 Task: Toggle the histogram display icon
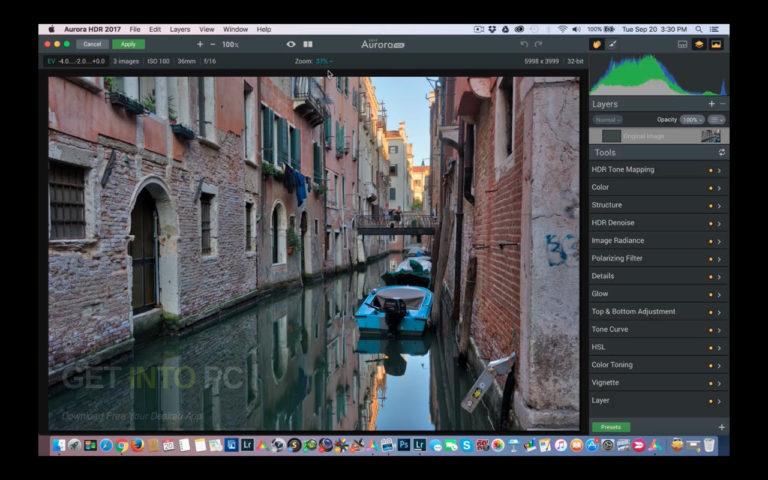[x=682, y=44]
